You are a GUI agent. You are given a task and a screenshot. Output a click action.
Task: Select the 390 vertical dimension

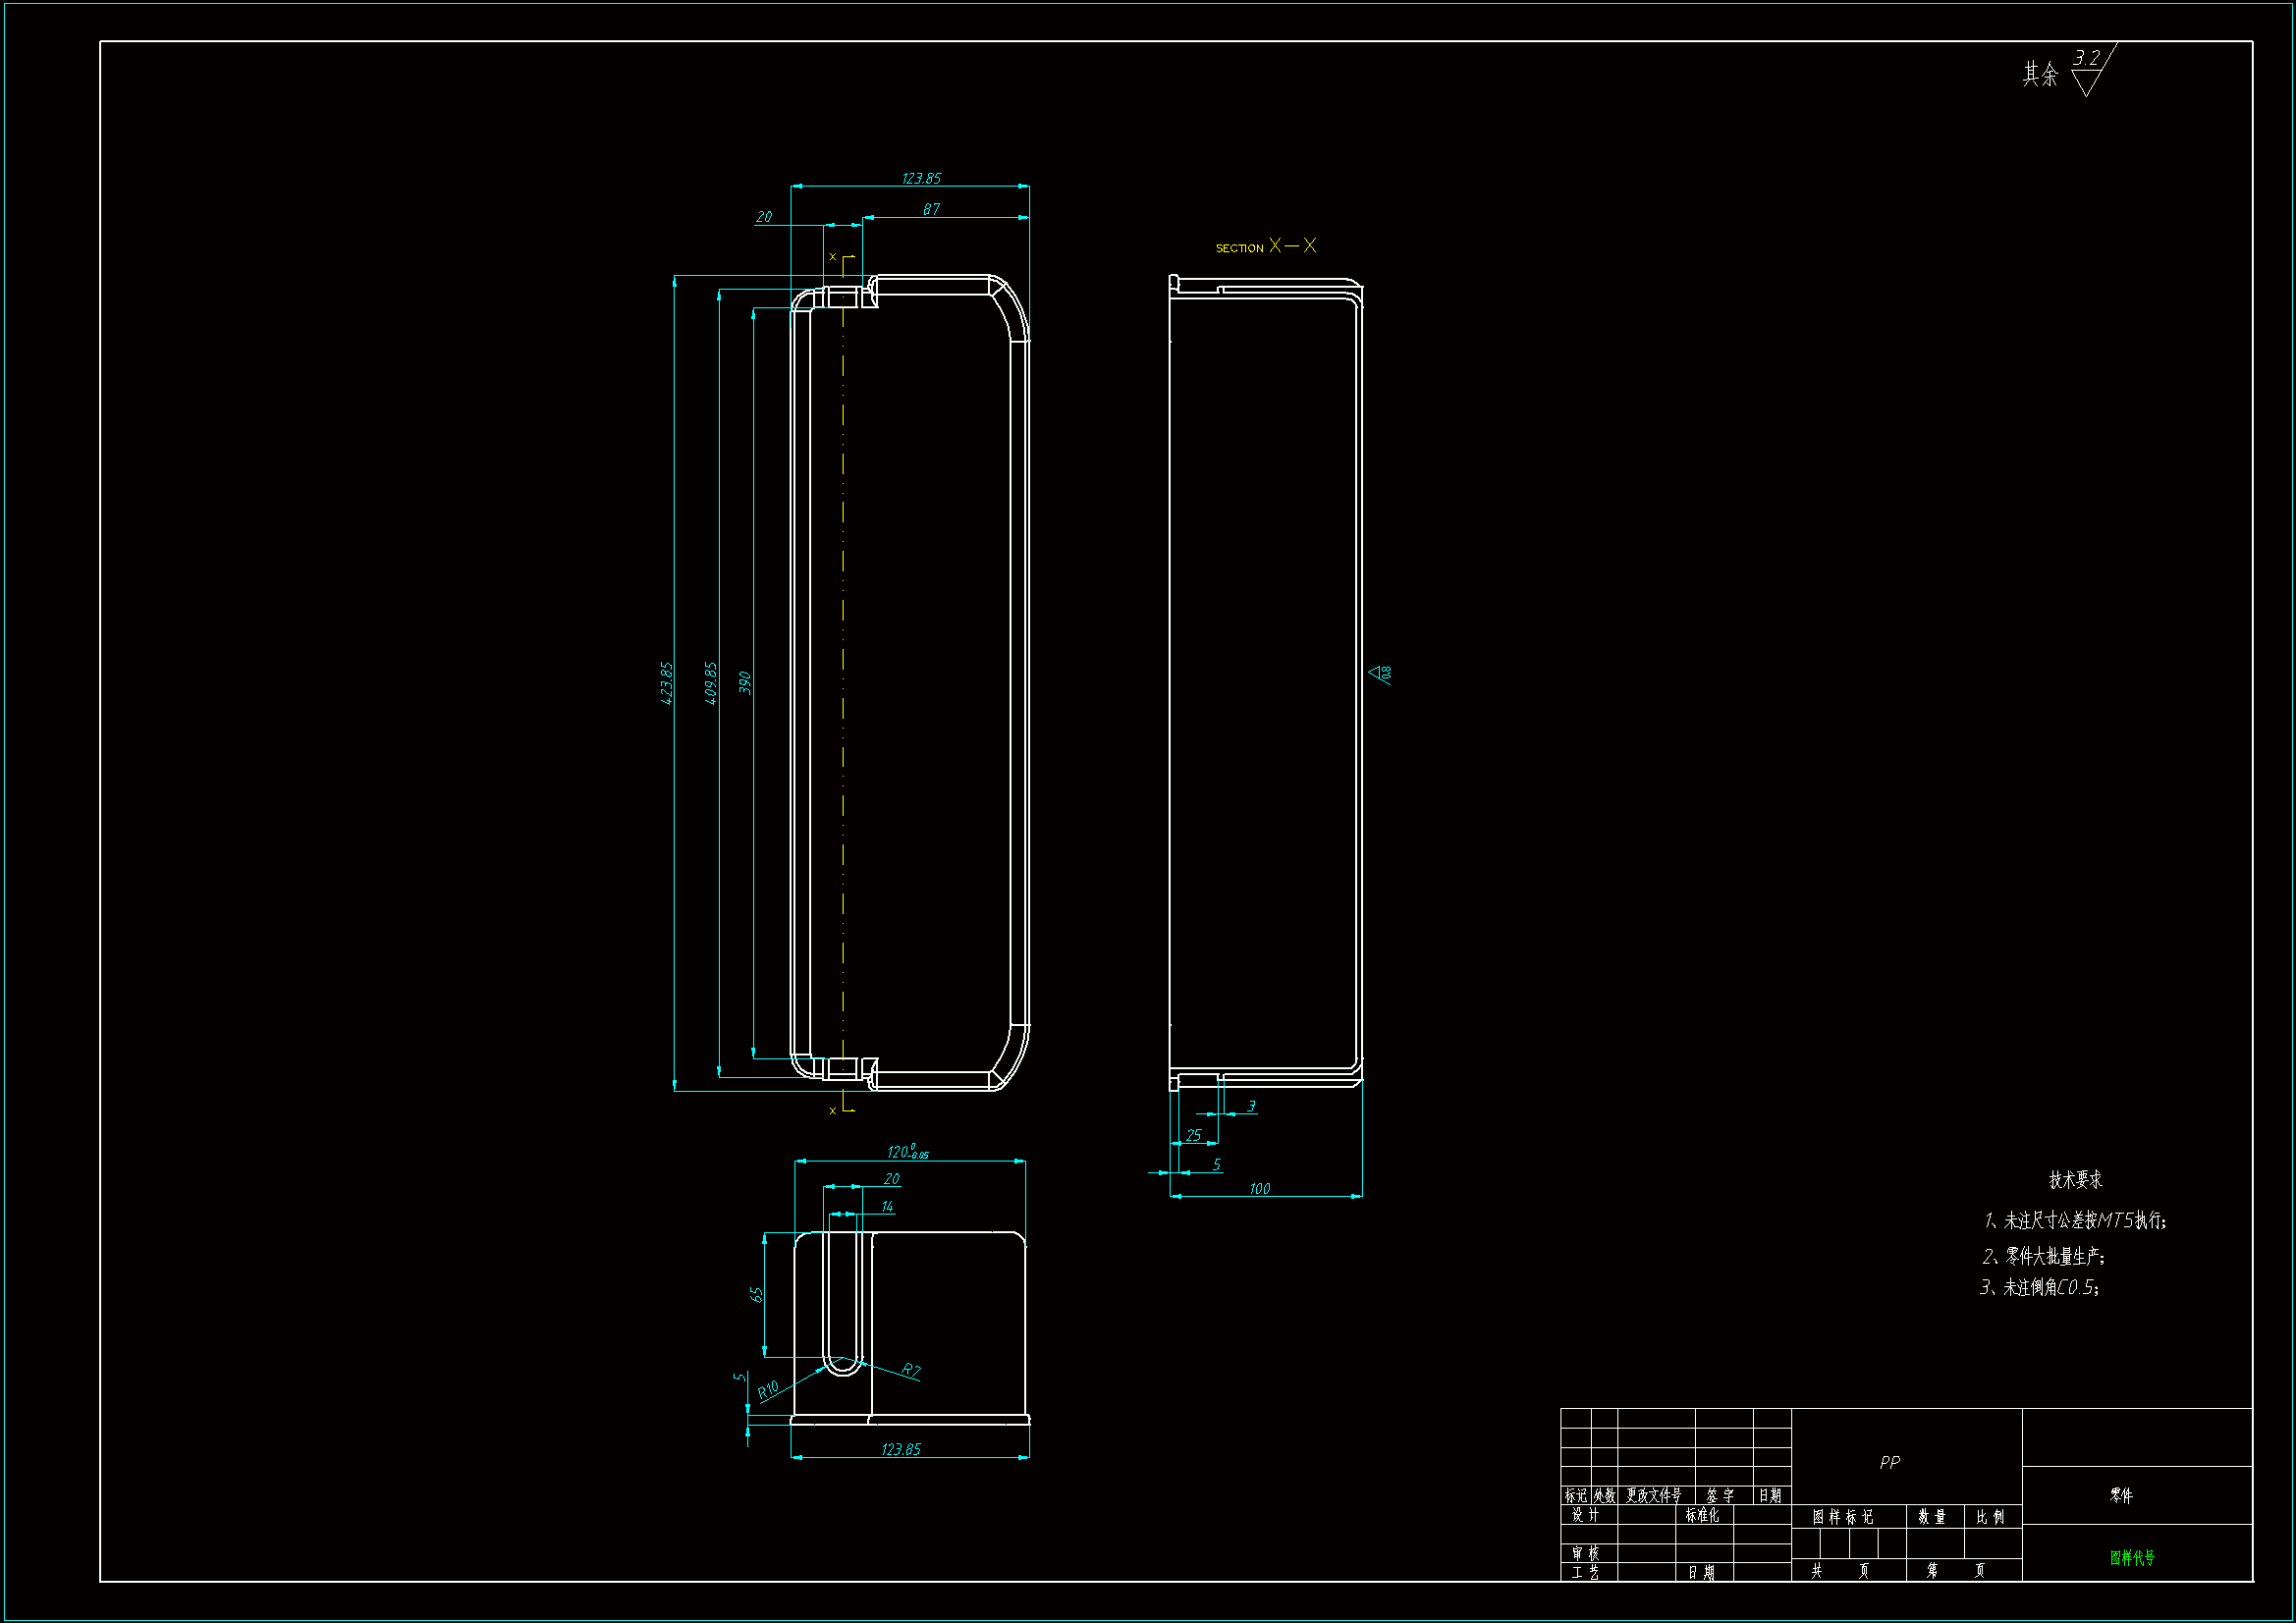(x=745, y=683)
